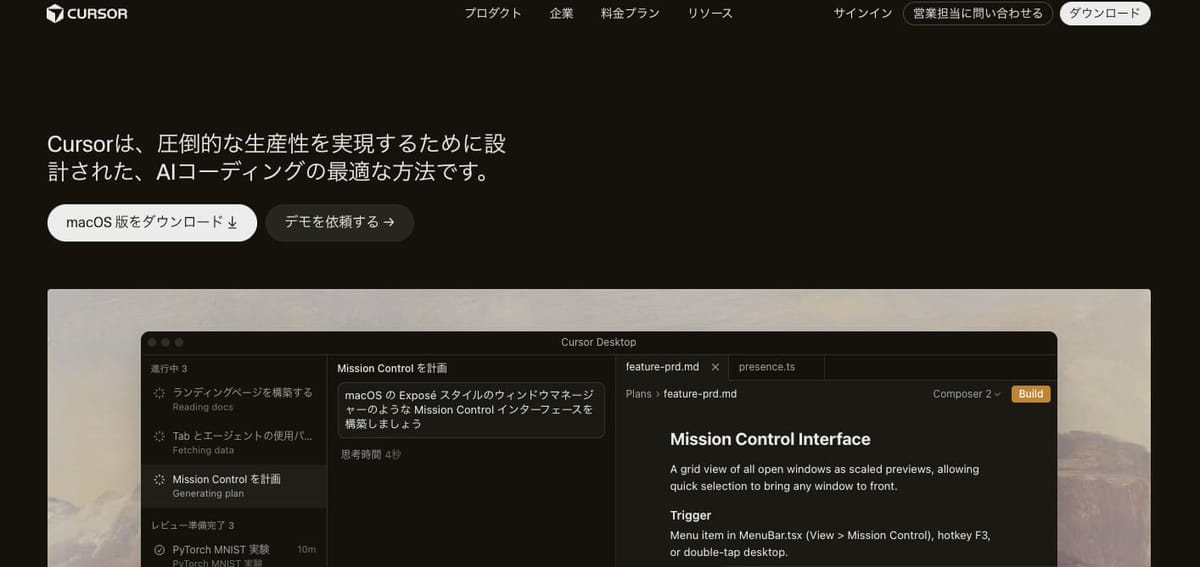The image size is (1200, 567).
Task: Click the Mission Control prompt text box
Action: tap(471, 409)
